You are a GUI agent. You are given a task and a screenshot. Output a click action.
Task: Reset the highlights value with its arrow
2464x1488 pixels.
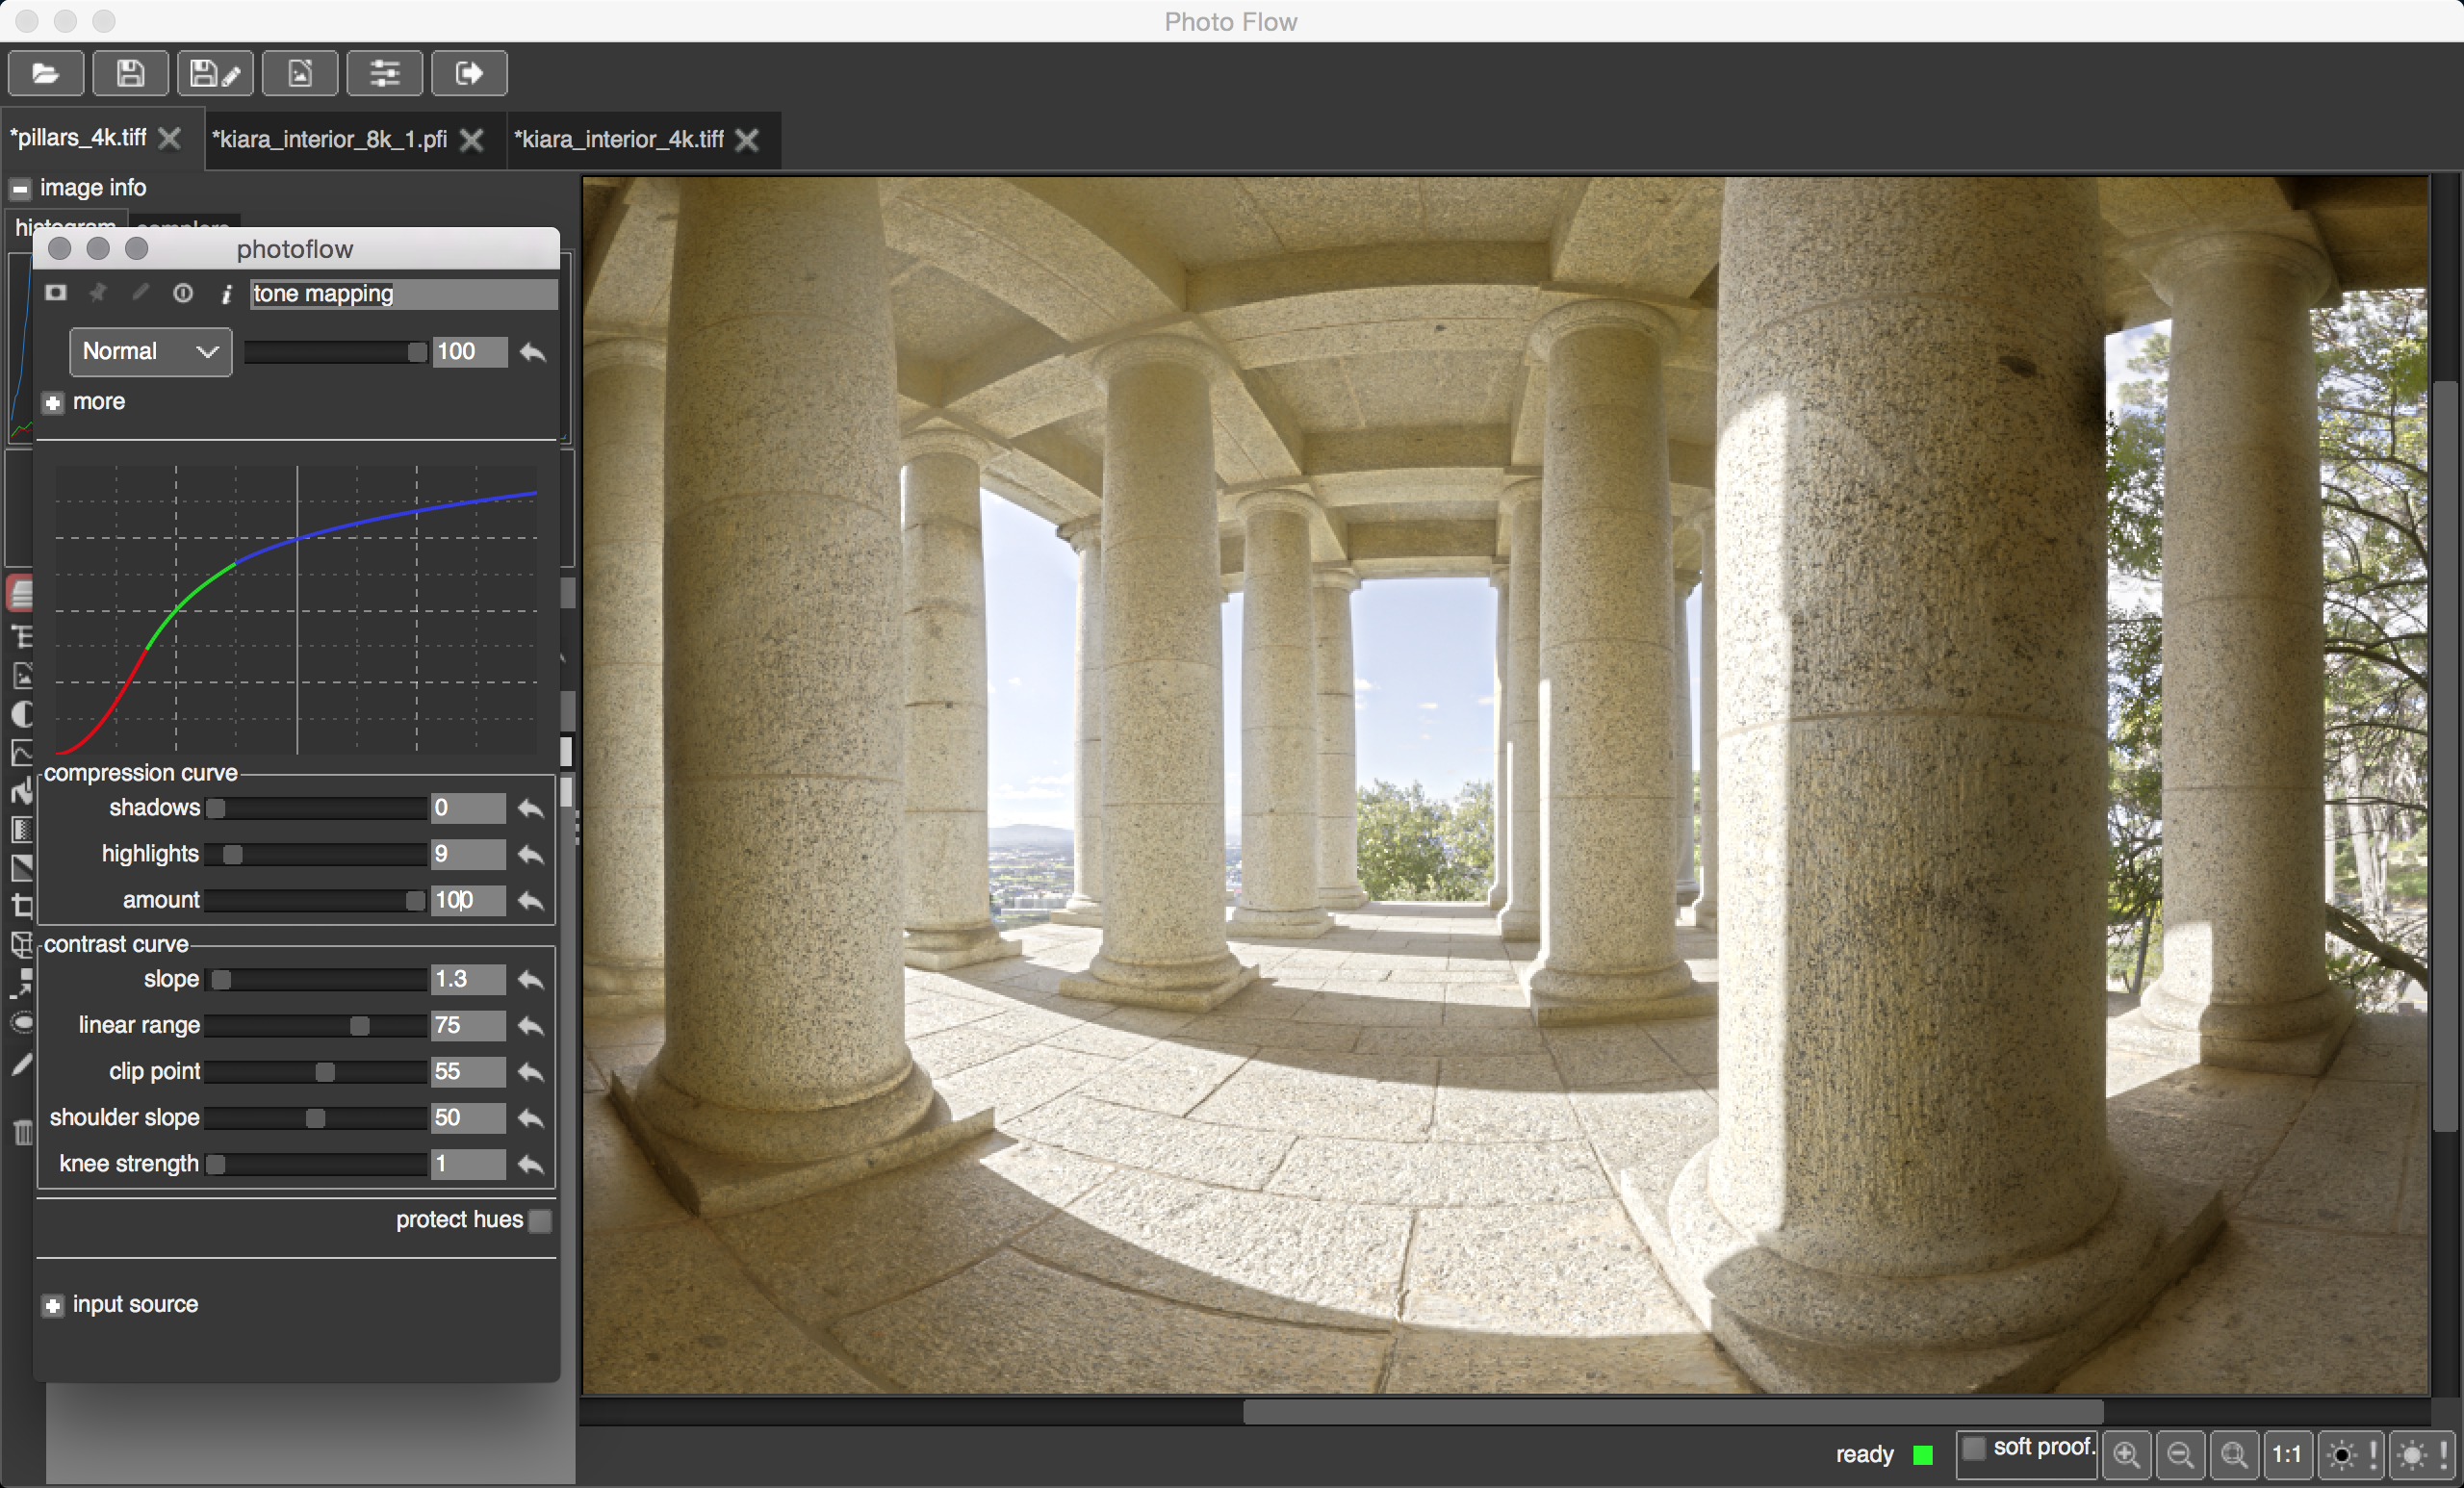531,854
